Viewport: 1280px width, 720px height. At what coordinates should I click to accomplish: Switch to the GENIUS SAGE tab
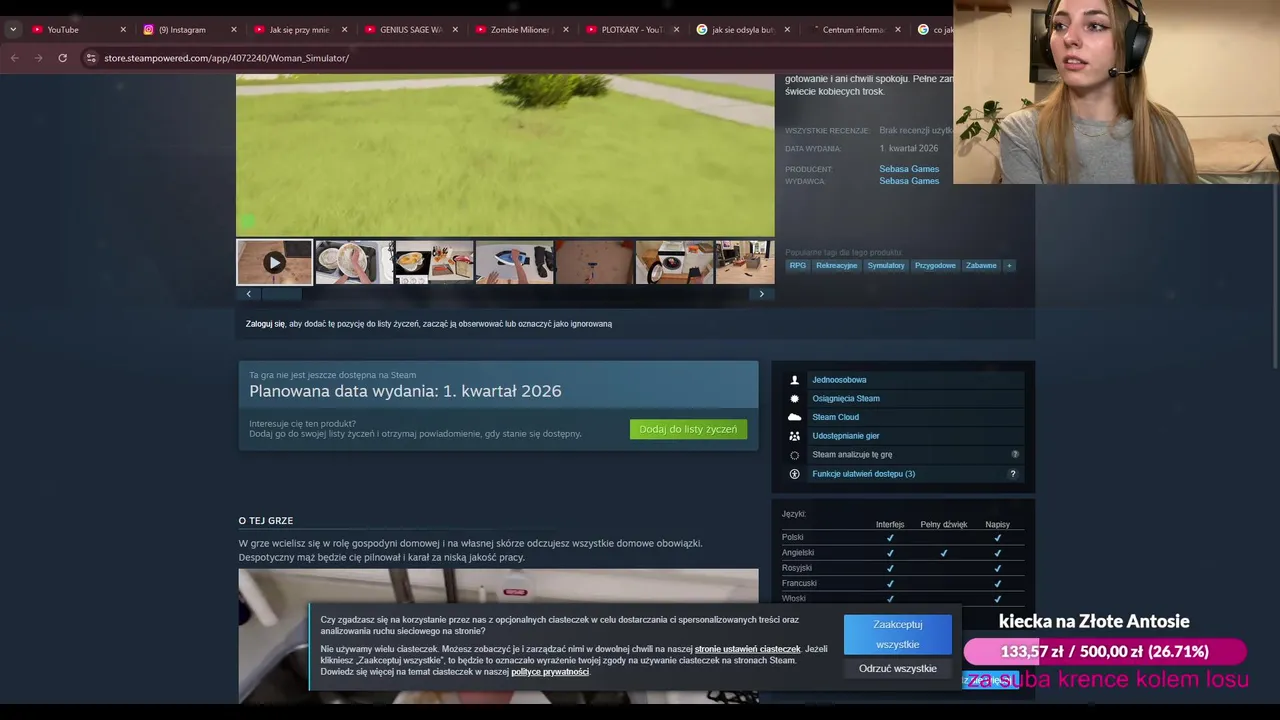[410, 30]
